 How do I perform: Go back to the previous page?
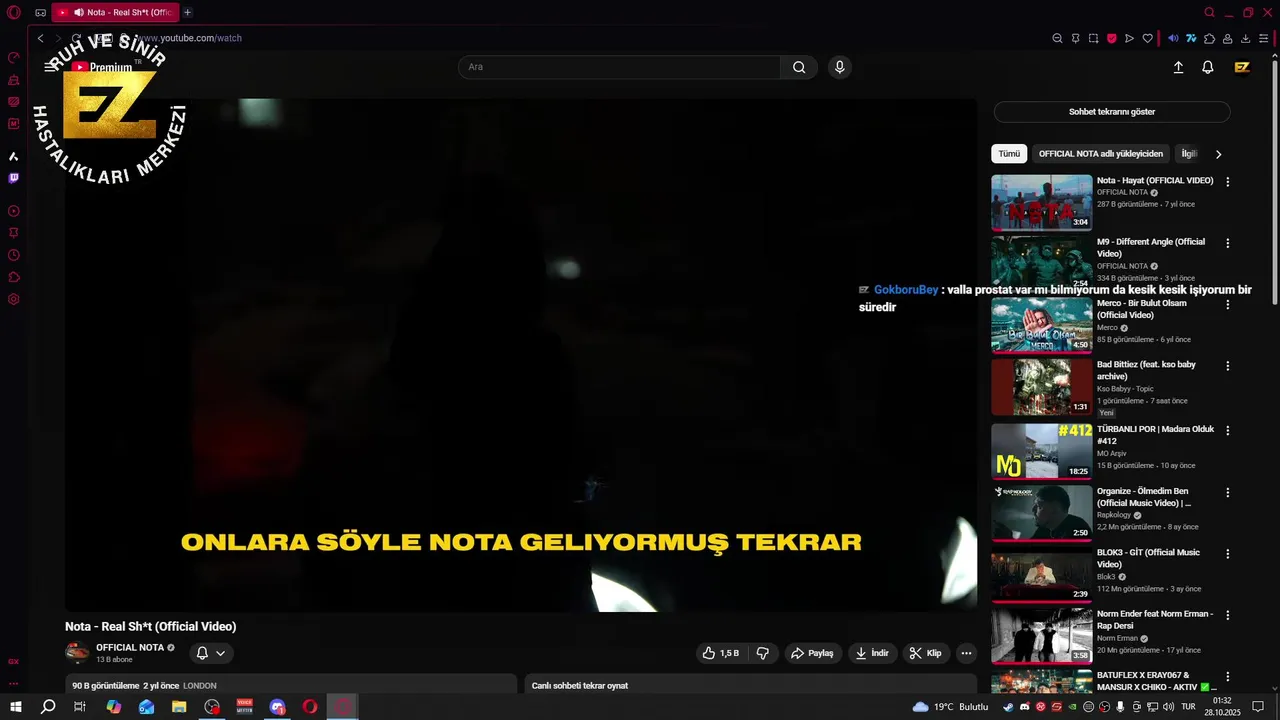tap(40, 38)
